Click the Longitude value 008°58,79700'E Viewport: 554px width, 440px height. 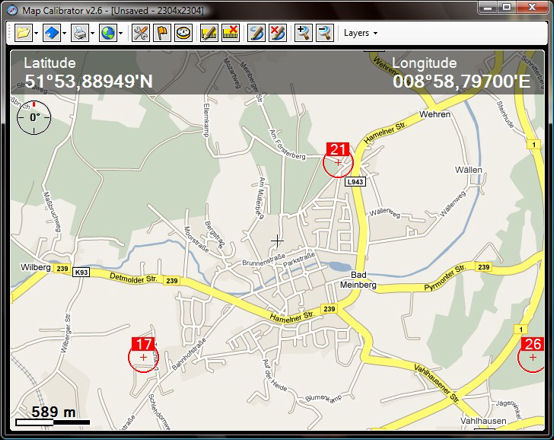[461, 81]
